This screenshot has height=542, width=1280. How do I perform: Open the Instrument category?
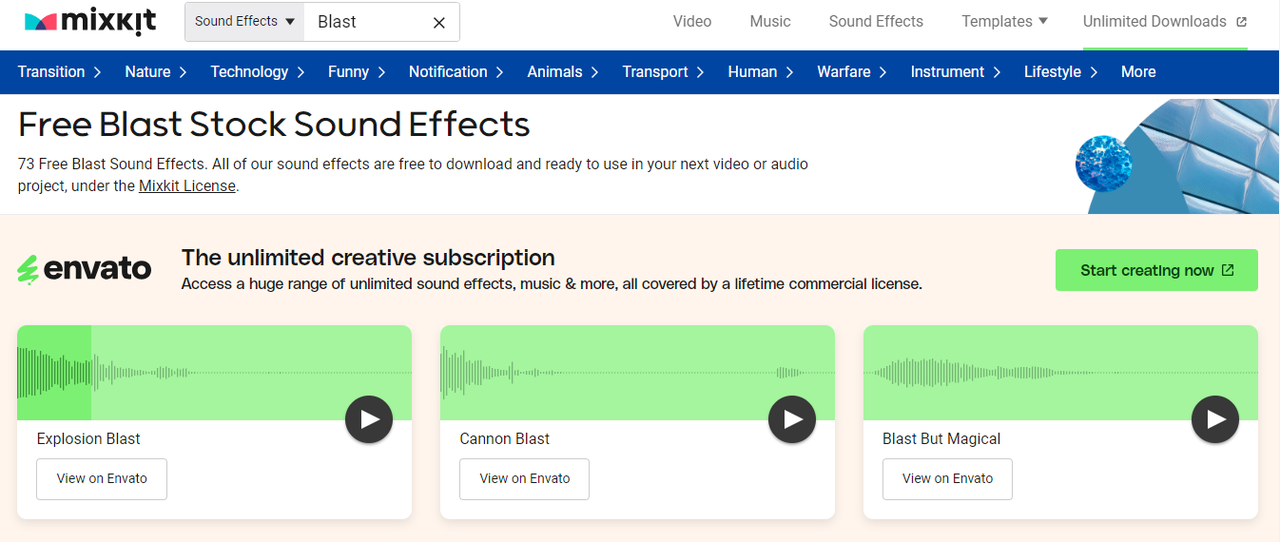[957, 72]
